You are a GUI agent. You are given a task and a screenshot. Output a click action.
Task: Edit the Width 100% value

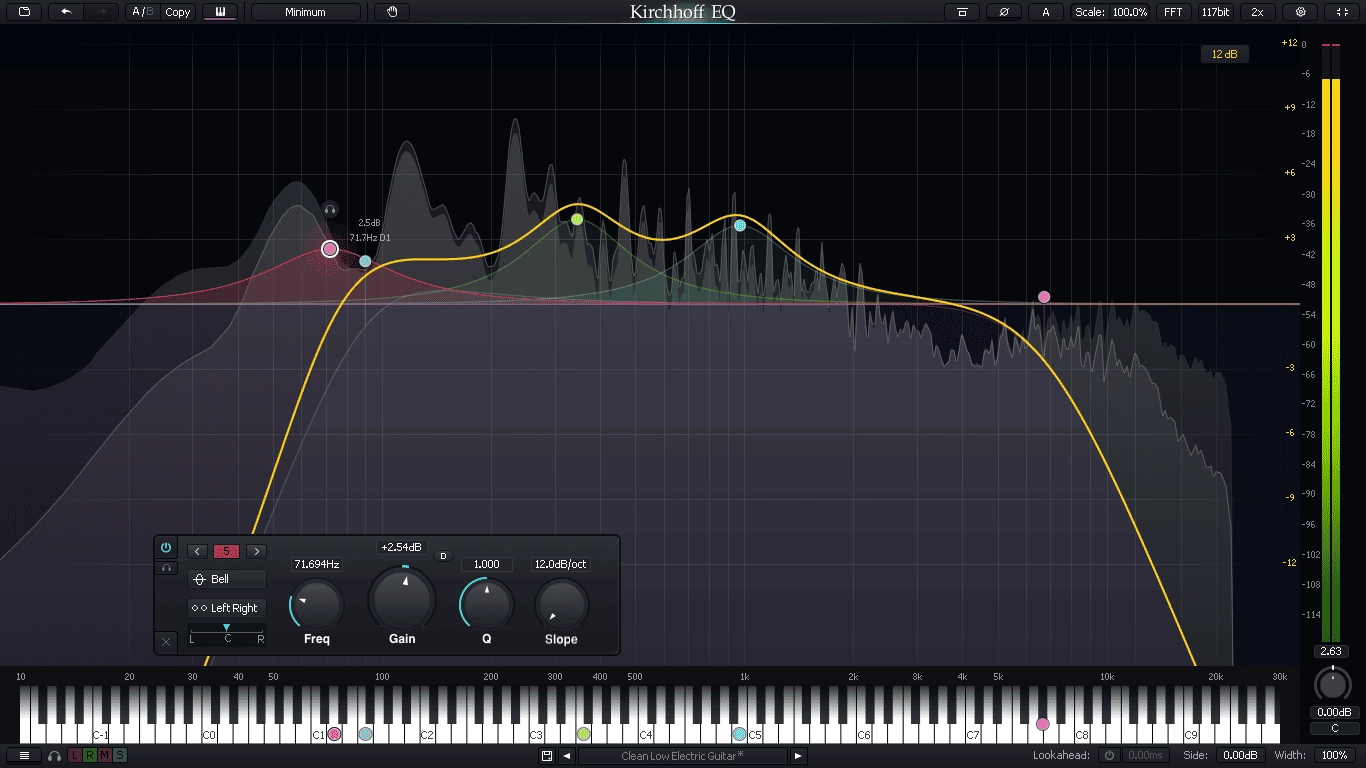tap(1334, 756)
